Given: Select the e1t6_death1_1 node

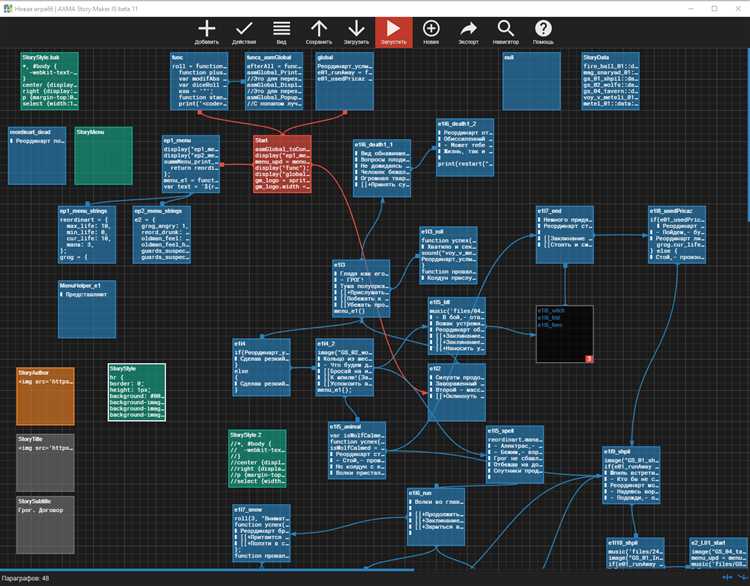Looking at the screenshot, I should pyautogui.click(x=382, y=168).
